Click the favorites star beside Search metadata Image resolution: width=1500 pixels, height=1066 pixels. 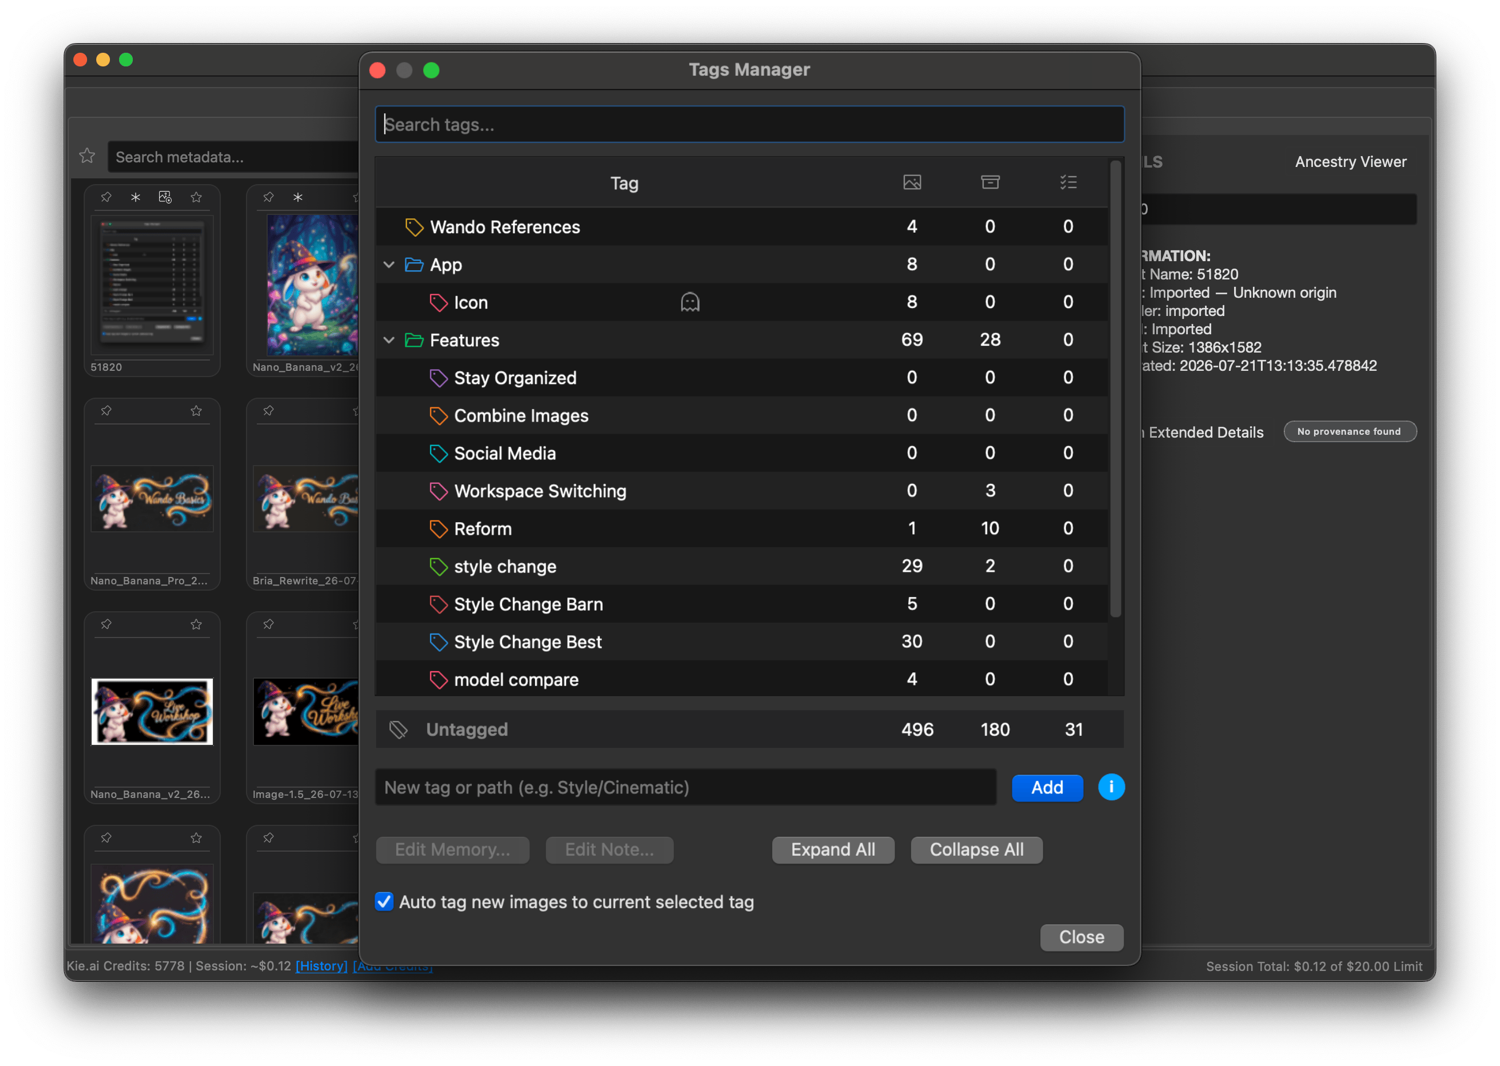point(87,156)
